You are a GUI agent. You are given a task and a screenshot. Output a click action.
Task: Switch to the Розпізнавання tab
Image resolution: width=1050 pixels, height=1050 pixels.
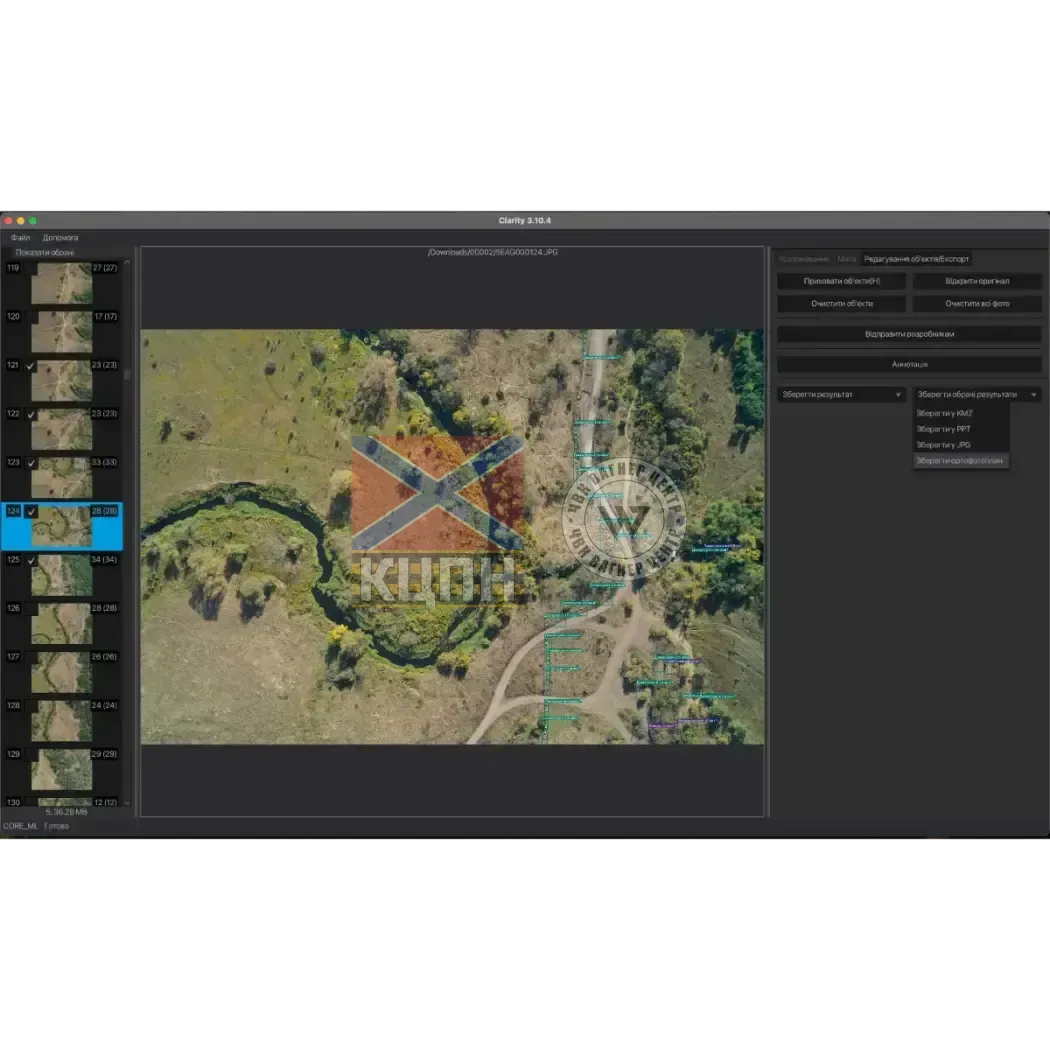pos(804,259)
